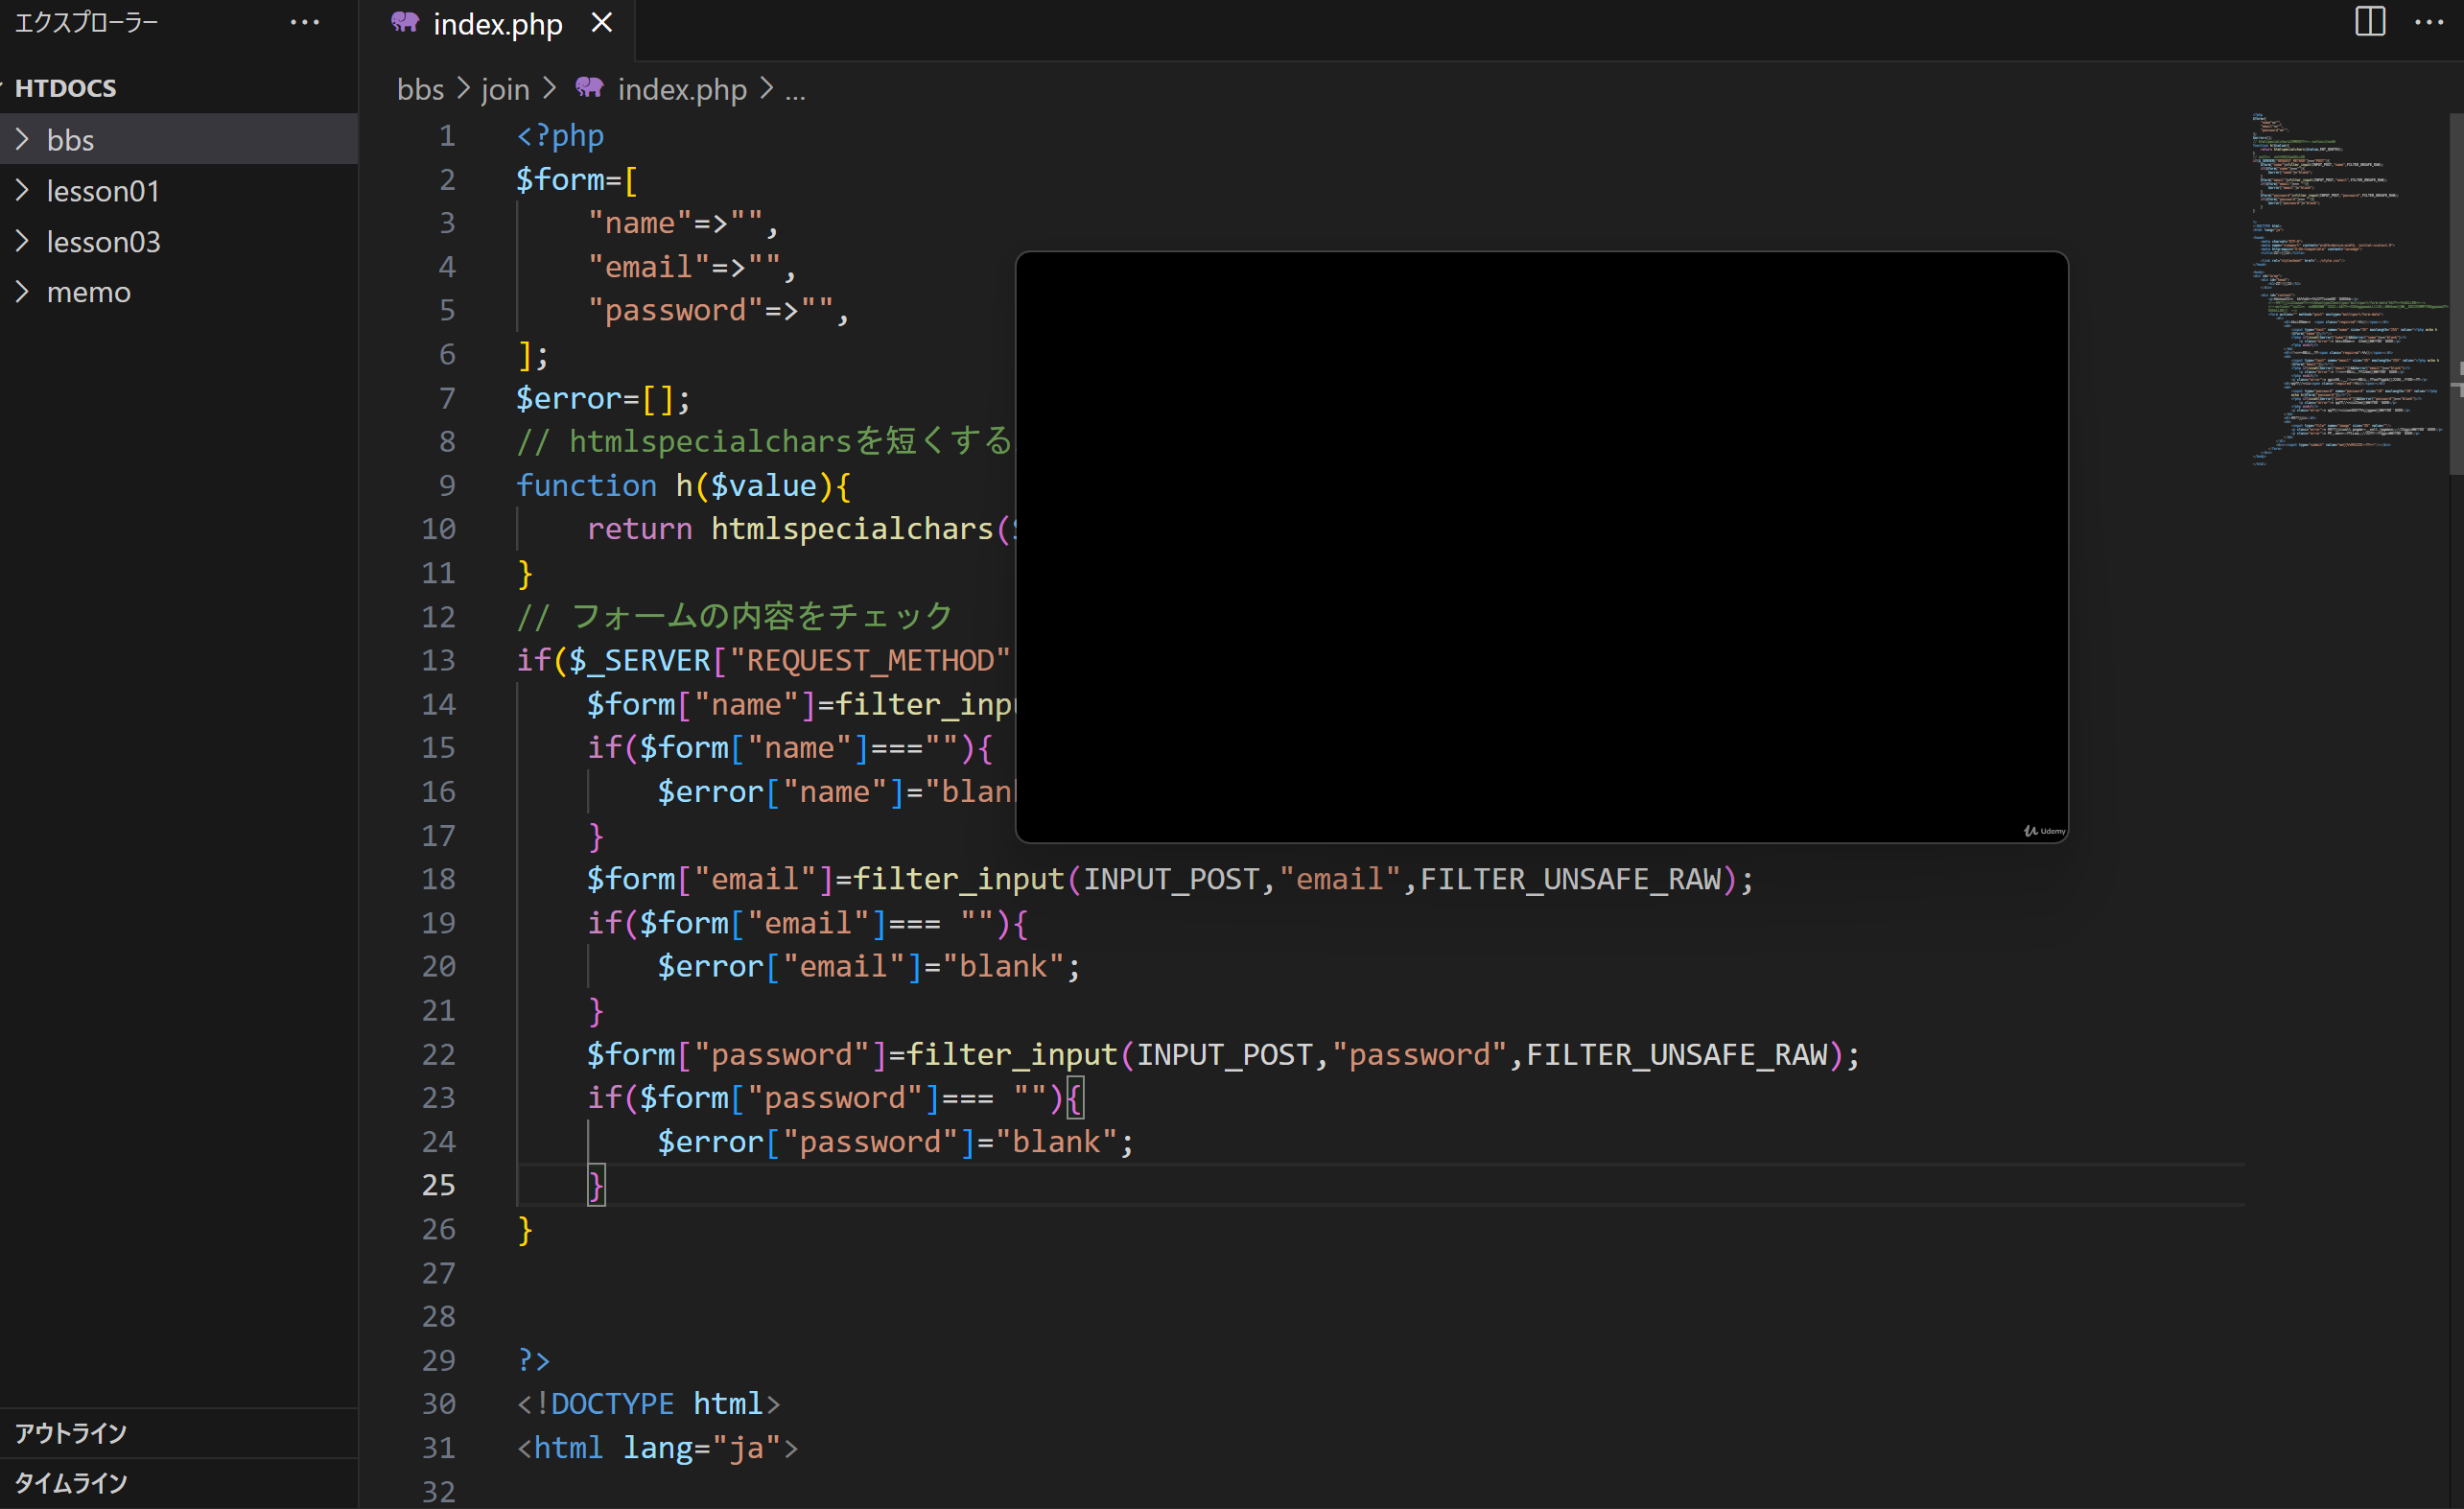This screenshot has width=2464, height=1509.
Task: Open the editor more actions (…) icon top right
Action: pos(2429,22)
